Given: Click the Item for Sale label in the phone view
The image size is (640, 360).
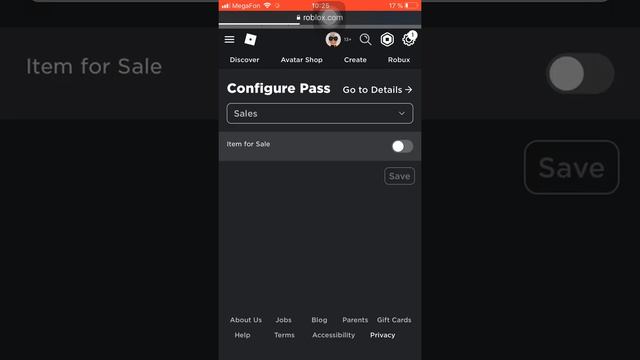Looking at the screenshot, I should coord(248,144).
